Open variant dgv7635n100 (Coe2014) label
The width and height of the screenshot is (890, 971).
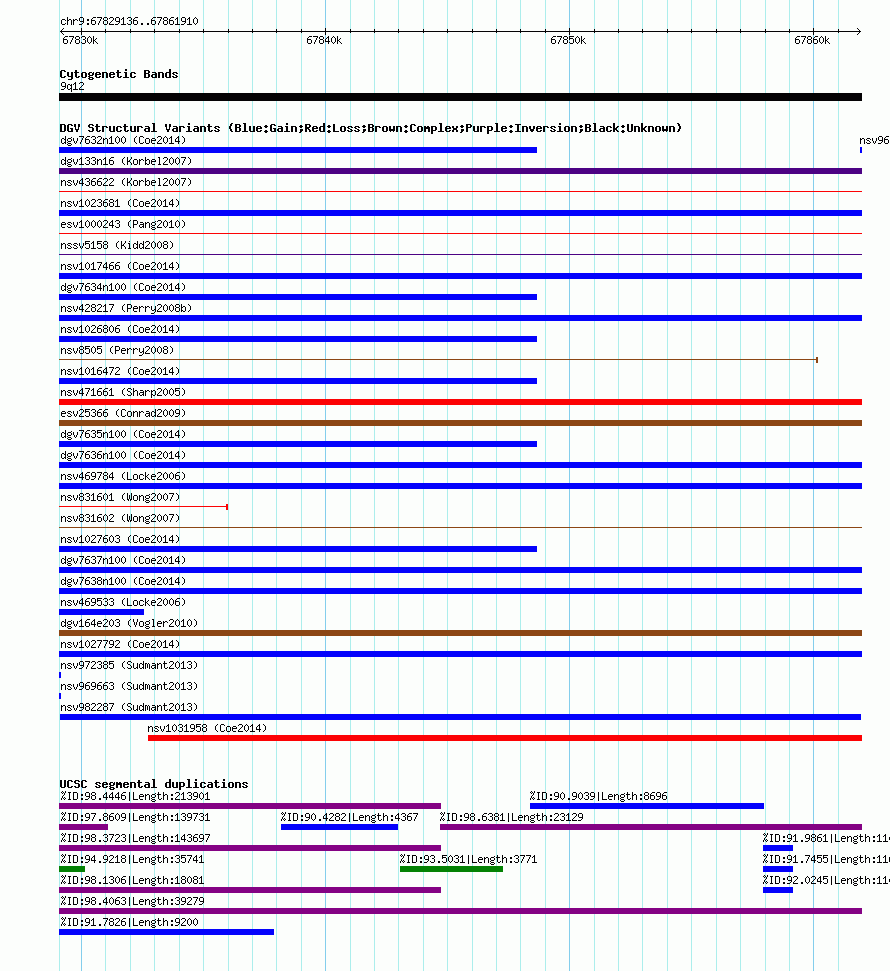pos(123,435)
